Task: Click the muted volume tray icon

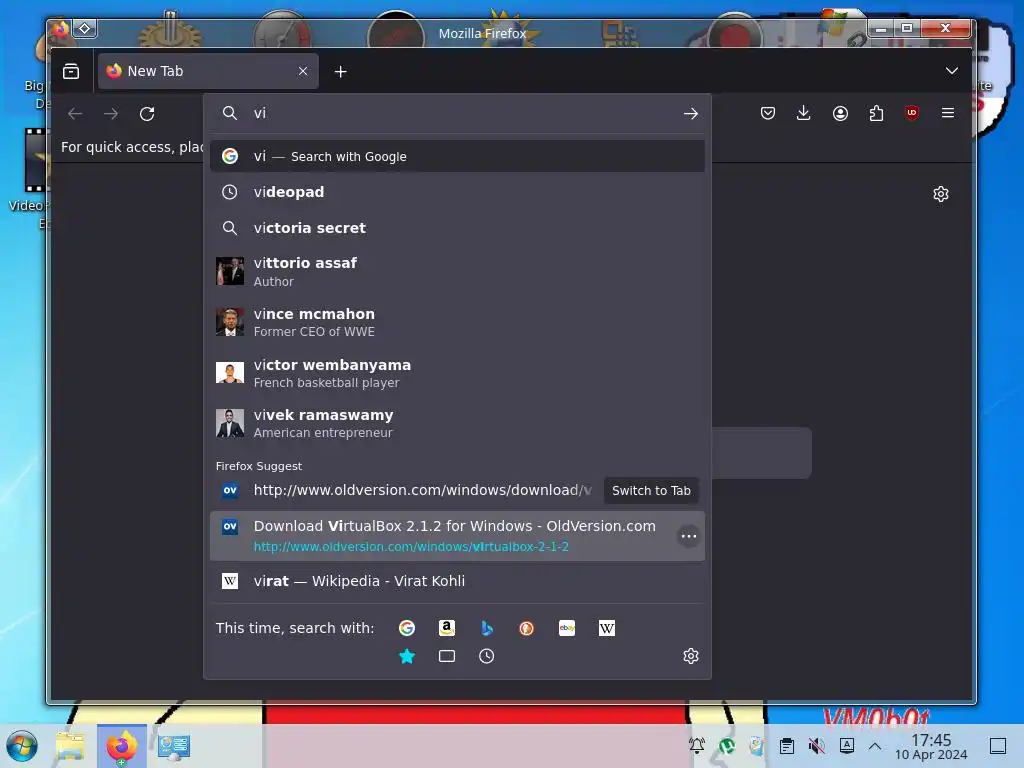Action: pos(816,746)
